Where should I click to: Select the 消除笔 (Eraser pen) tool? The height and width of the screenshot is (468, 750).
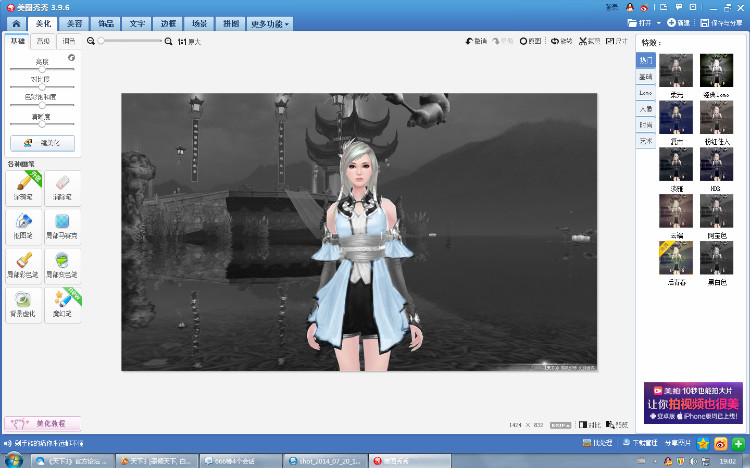click(x=62, y=188)
